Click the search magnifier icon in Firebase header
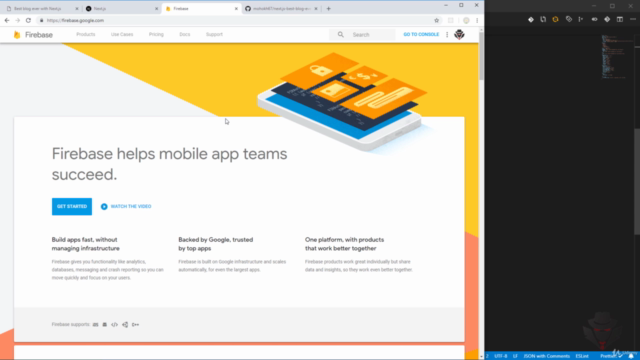 (x=340, y=35)
